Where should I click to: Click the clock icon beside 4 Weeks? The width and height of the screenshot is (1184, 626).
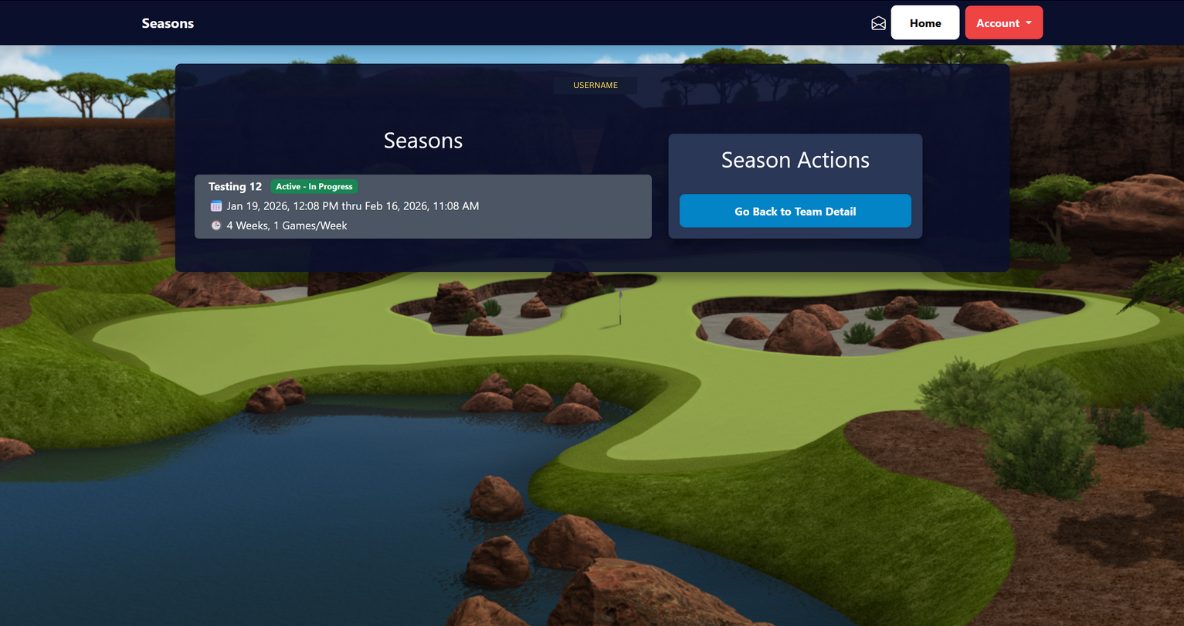click(216, 226)
